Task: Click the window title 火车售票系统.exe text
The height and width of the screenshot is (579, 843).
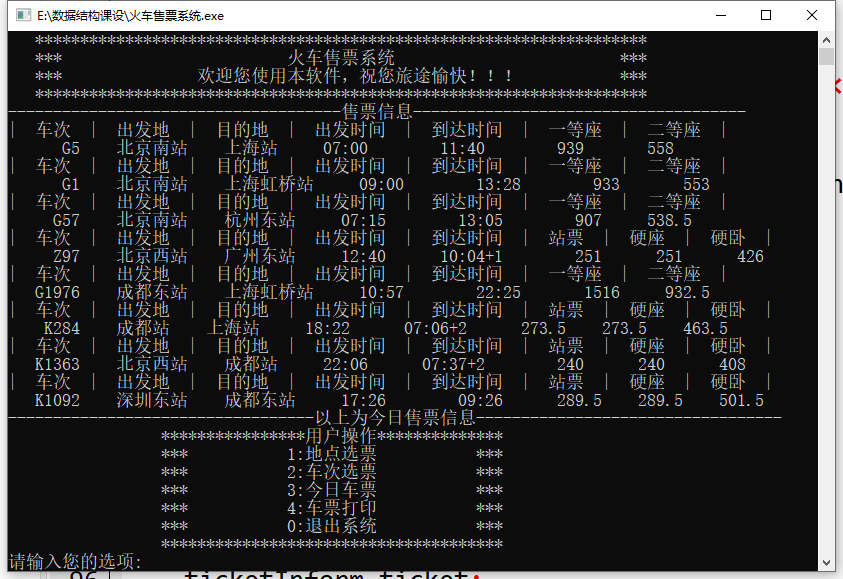Action: click(131, 16)
